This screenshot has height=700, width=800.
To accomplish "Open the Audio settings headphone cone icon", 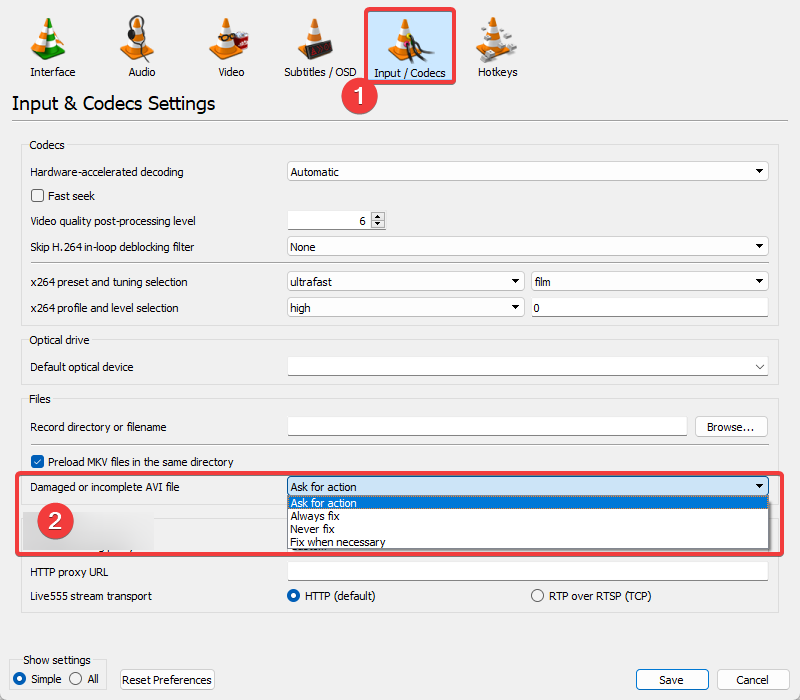I will [137, 39].
